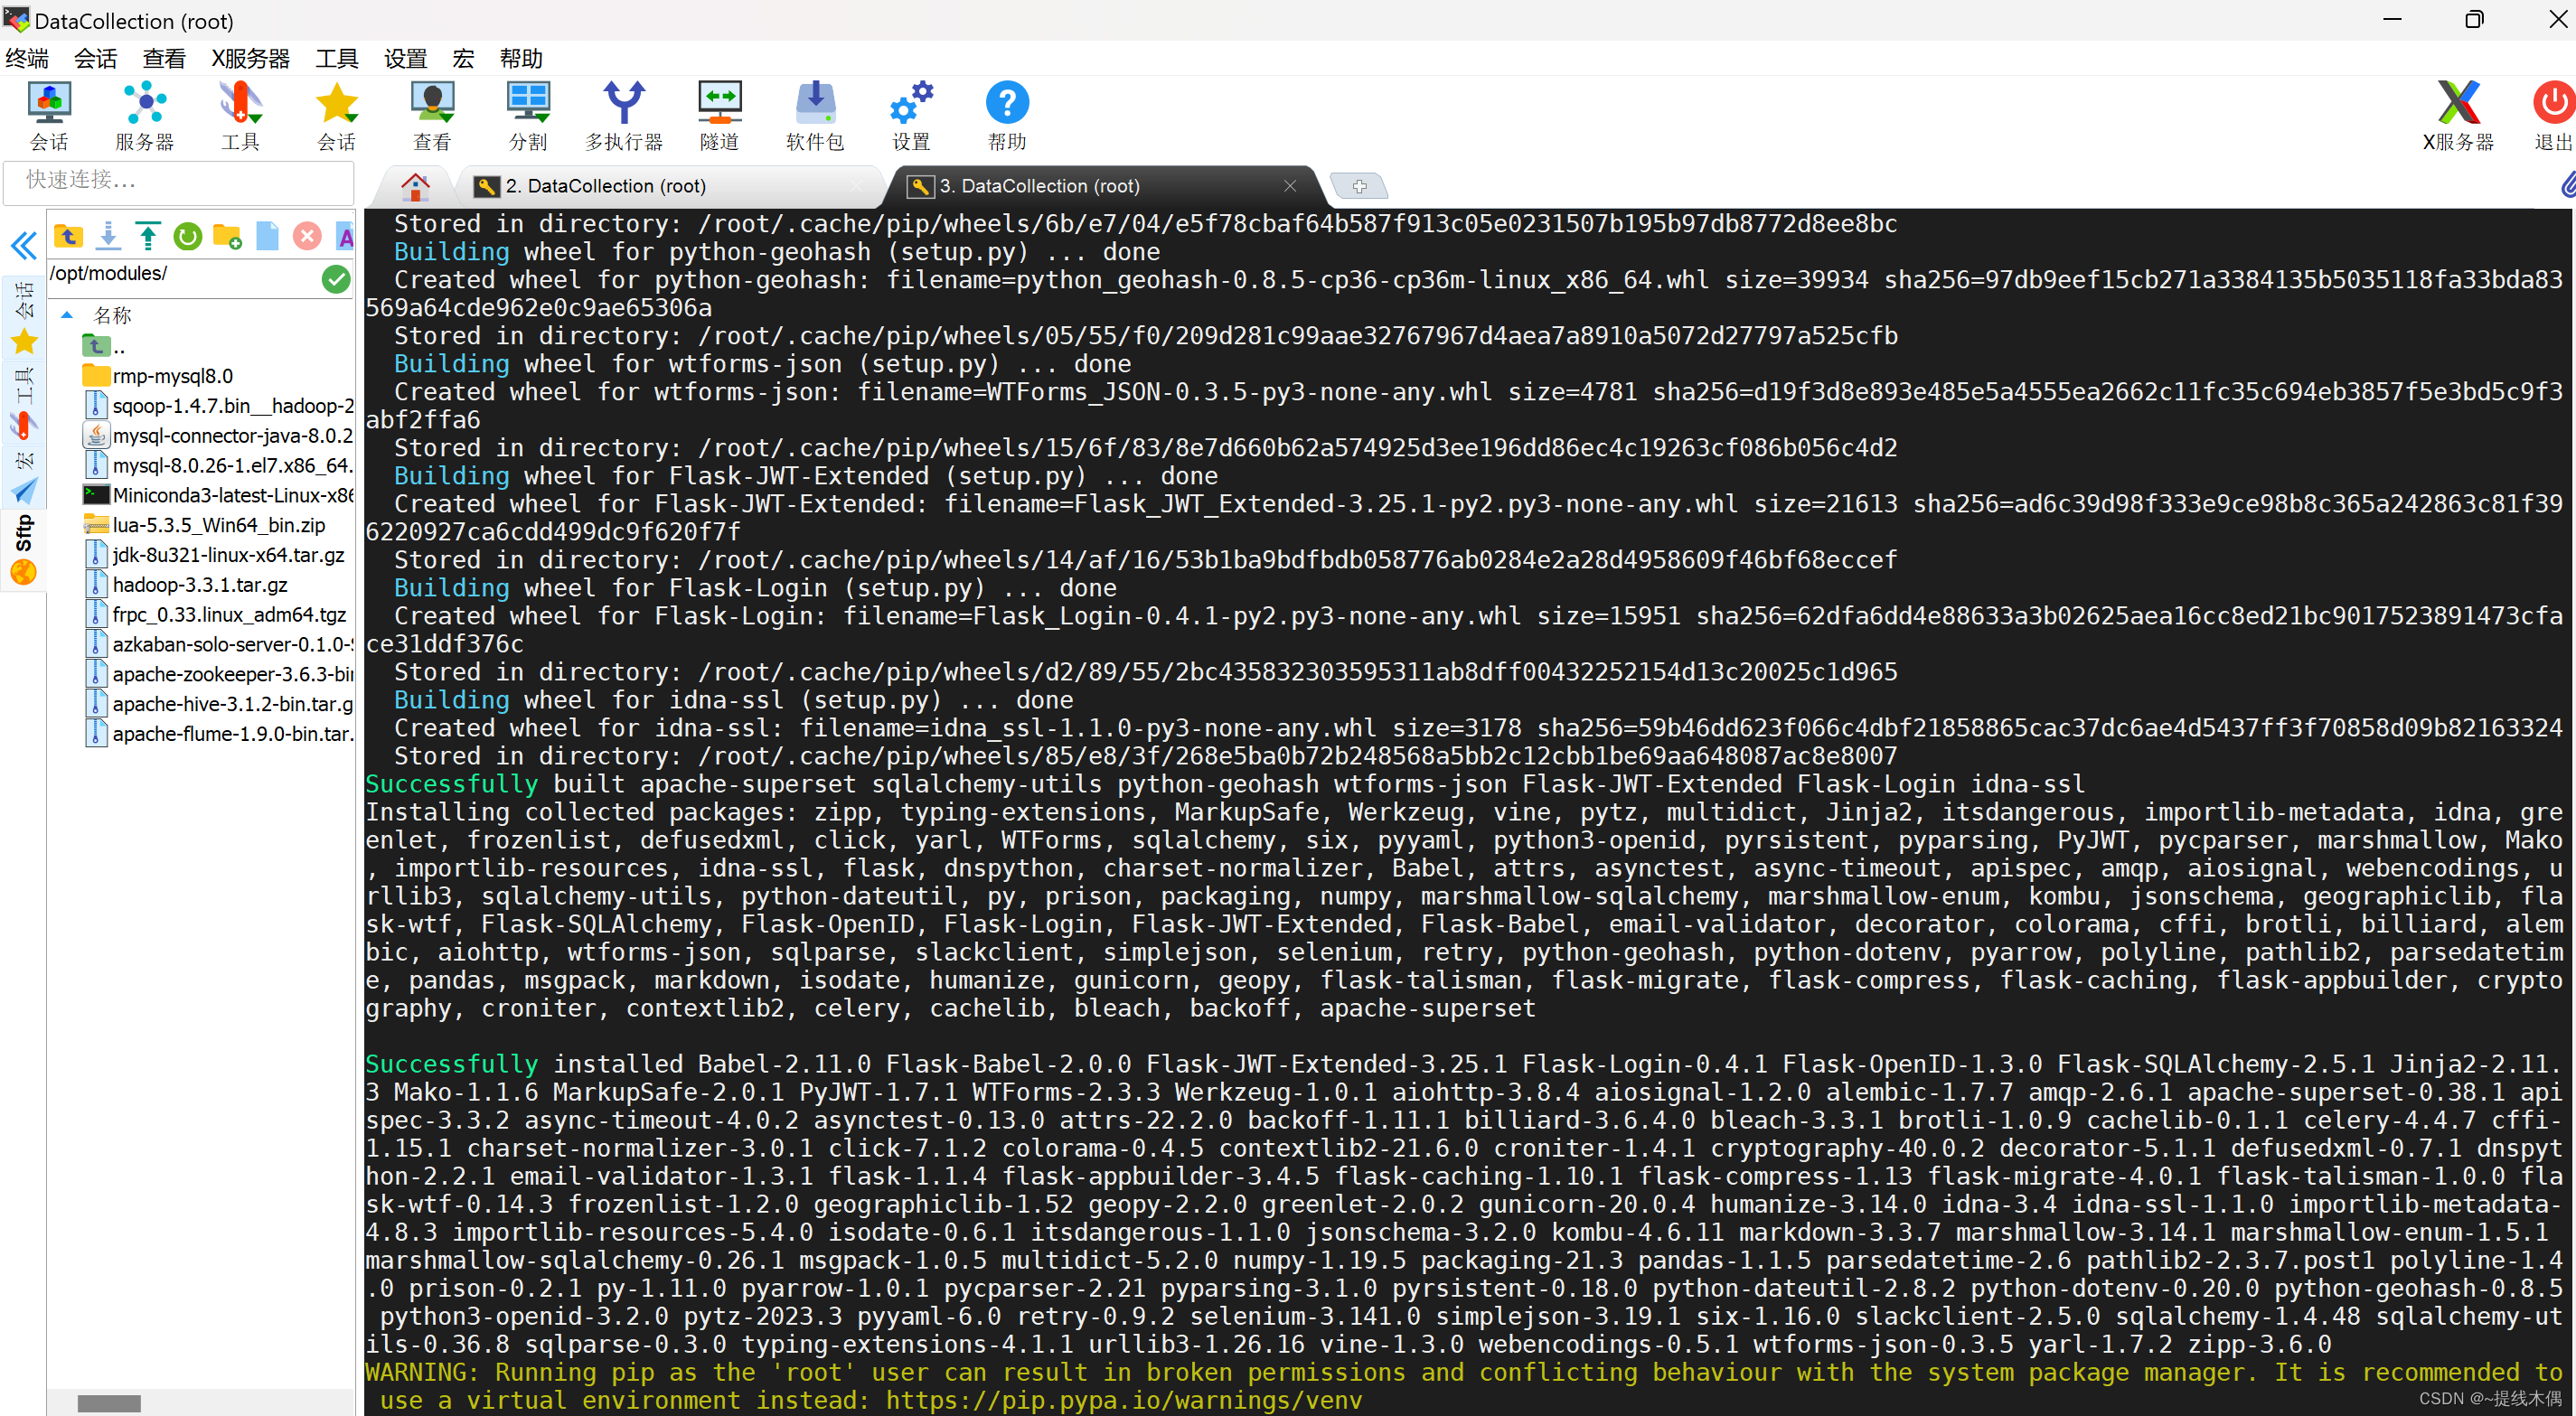Create a new file in the SFTP panel
The height and width of the screenshot is (1416, 2576).
(x=267, y=236)
